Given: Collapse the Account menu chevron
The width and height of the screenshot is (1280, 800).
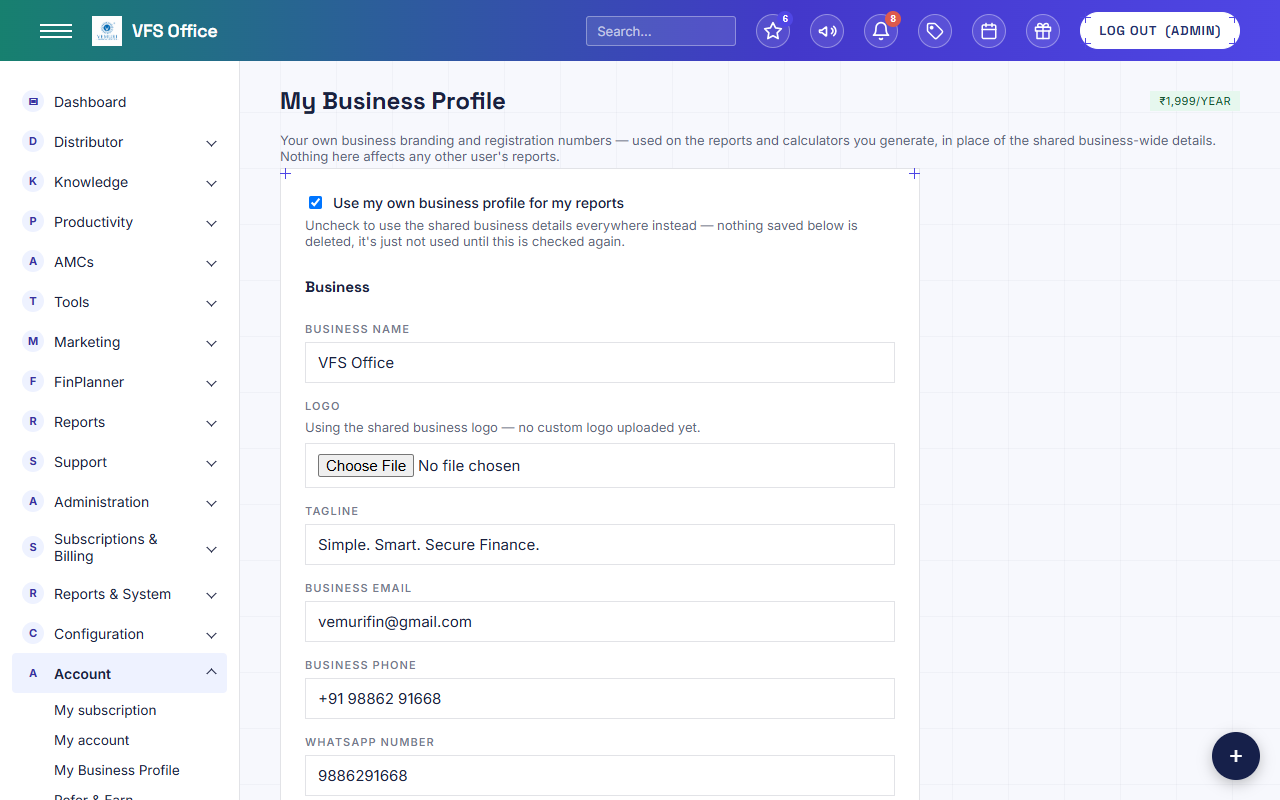Looking at the screenshot, I should click(x=211, y=672).
